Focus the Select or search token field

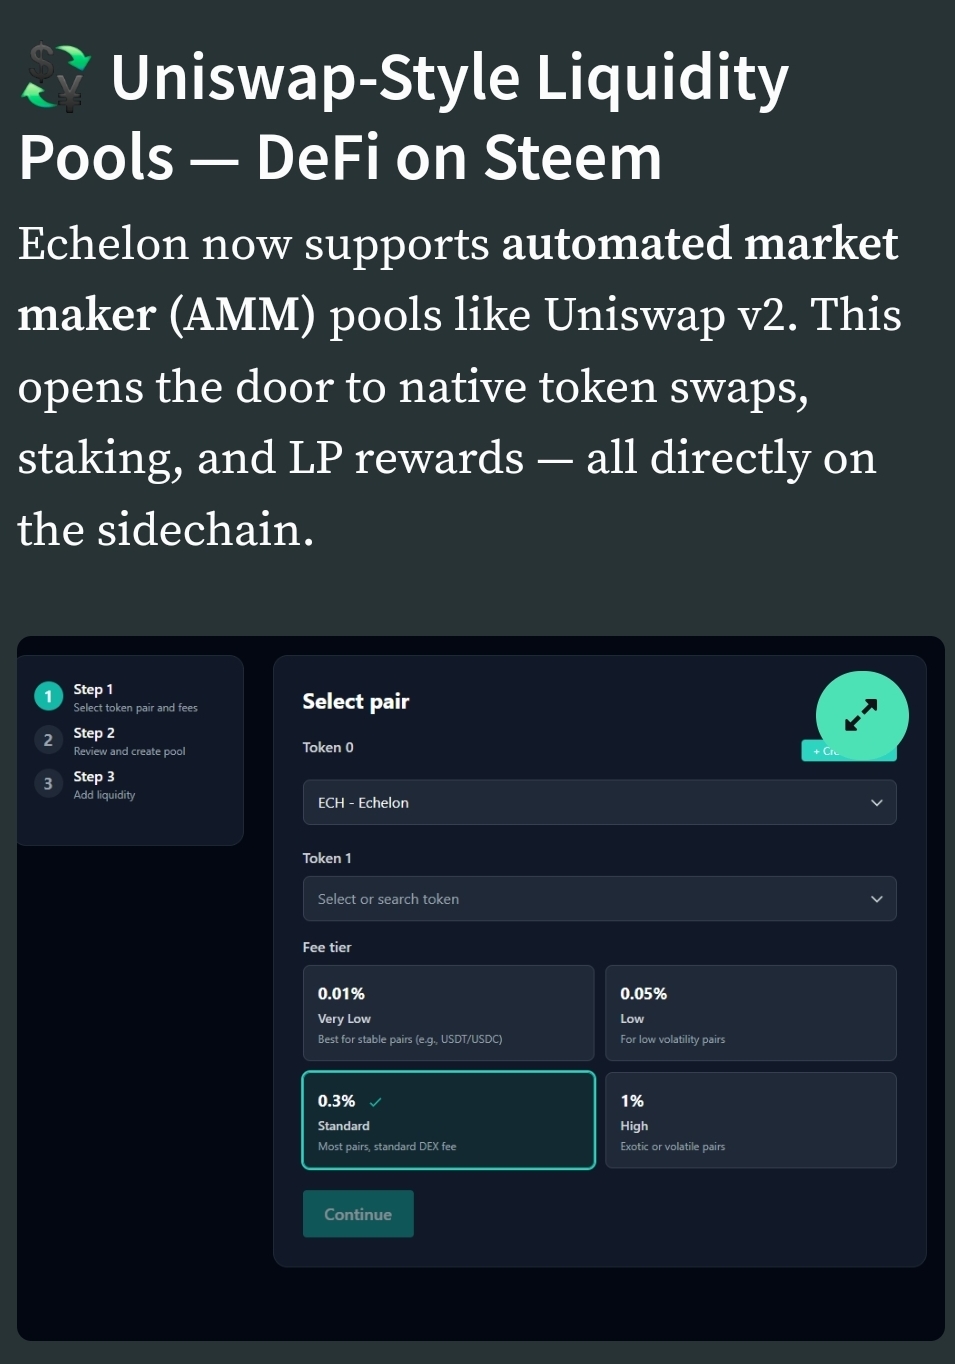tap(599, 899)
